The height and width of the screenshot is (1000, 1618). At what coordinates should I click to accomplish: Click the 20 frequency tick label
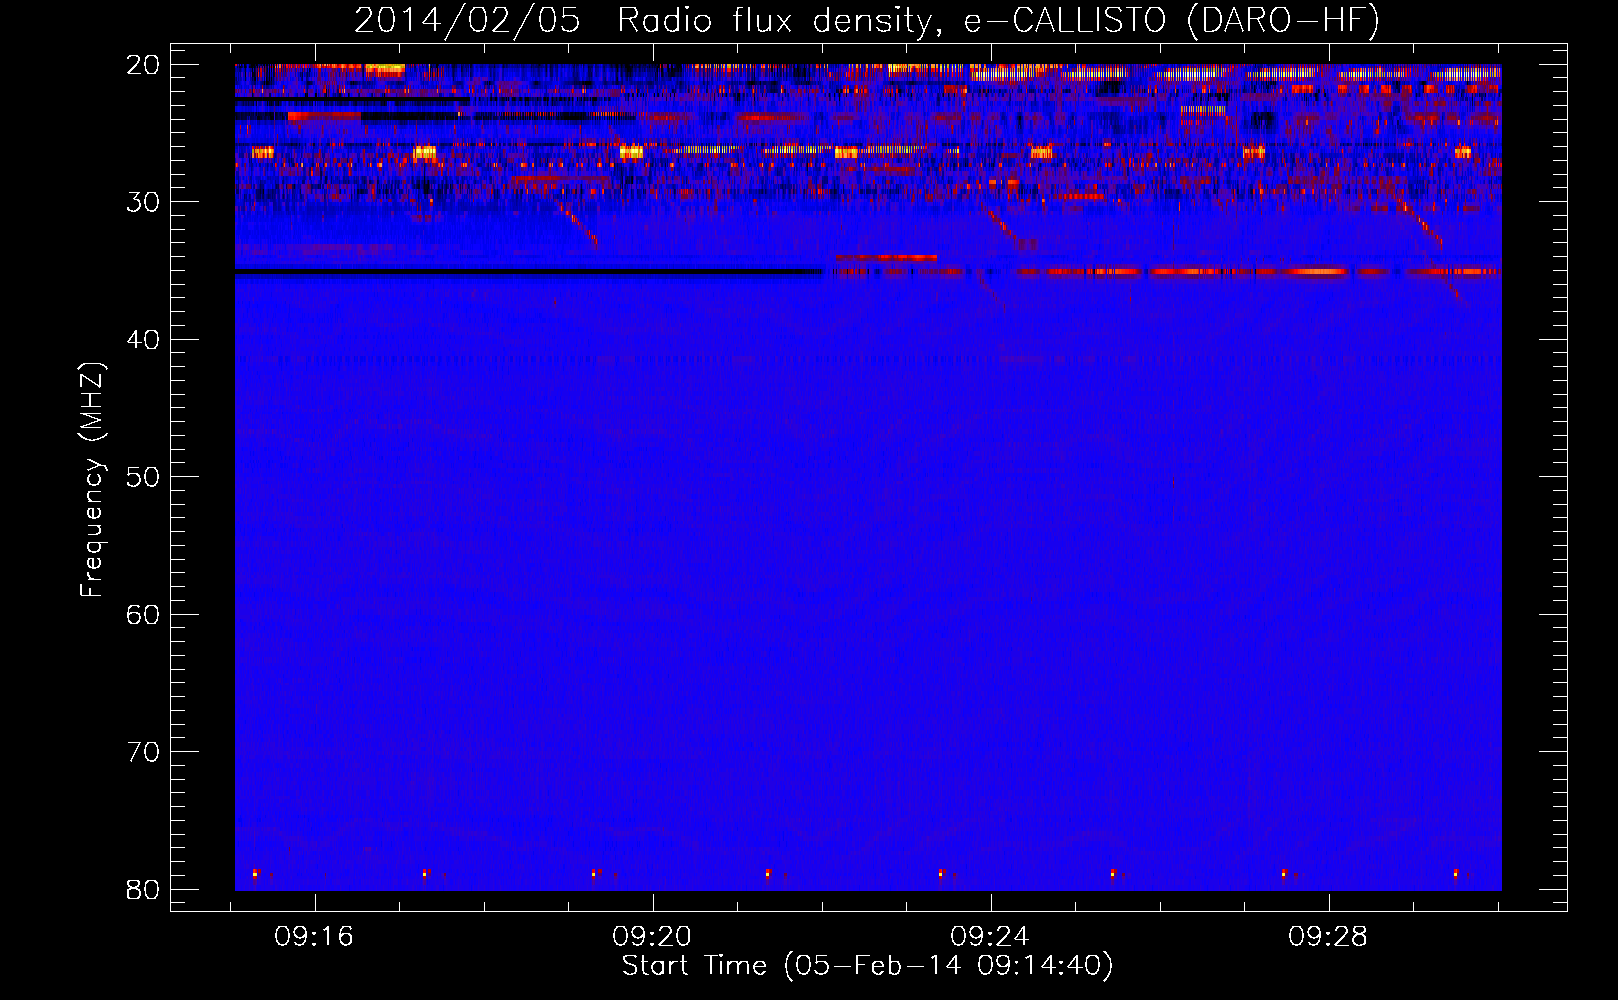point(143,65)
